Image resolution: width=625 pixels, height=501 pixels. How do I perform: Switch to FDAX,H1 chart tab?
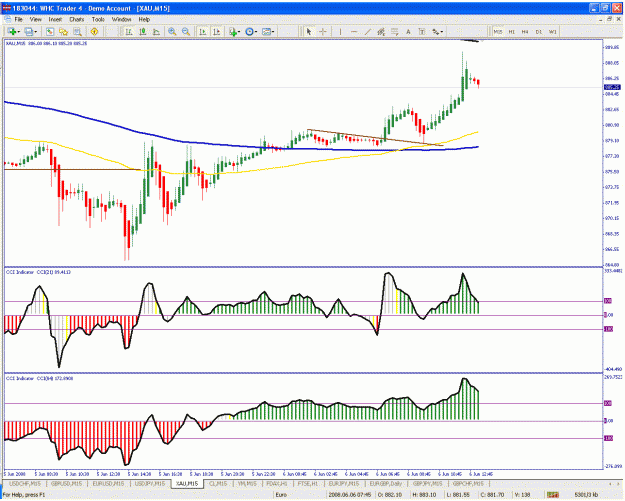coord(277,483)
